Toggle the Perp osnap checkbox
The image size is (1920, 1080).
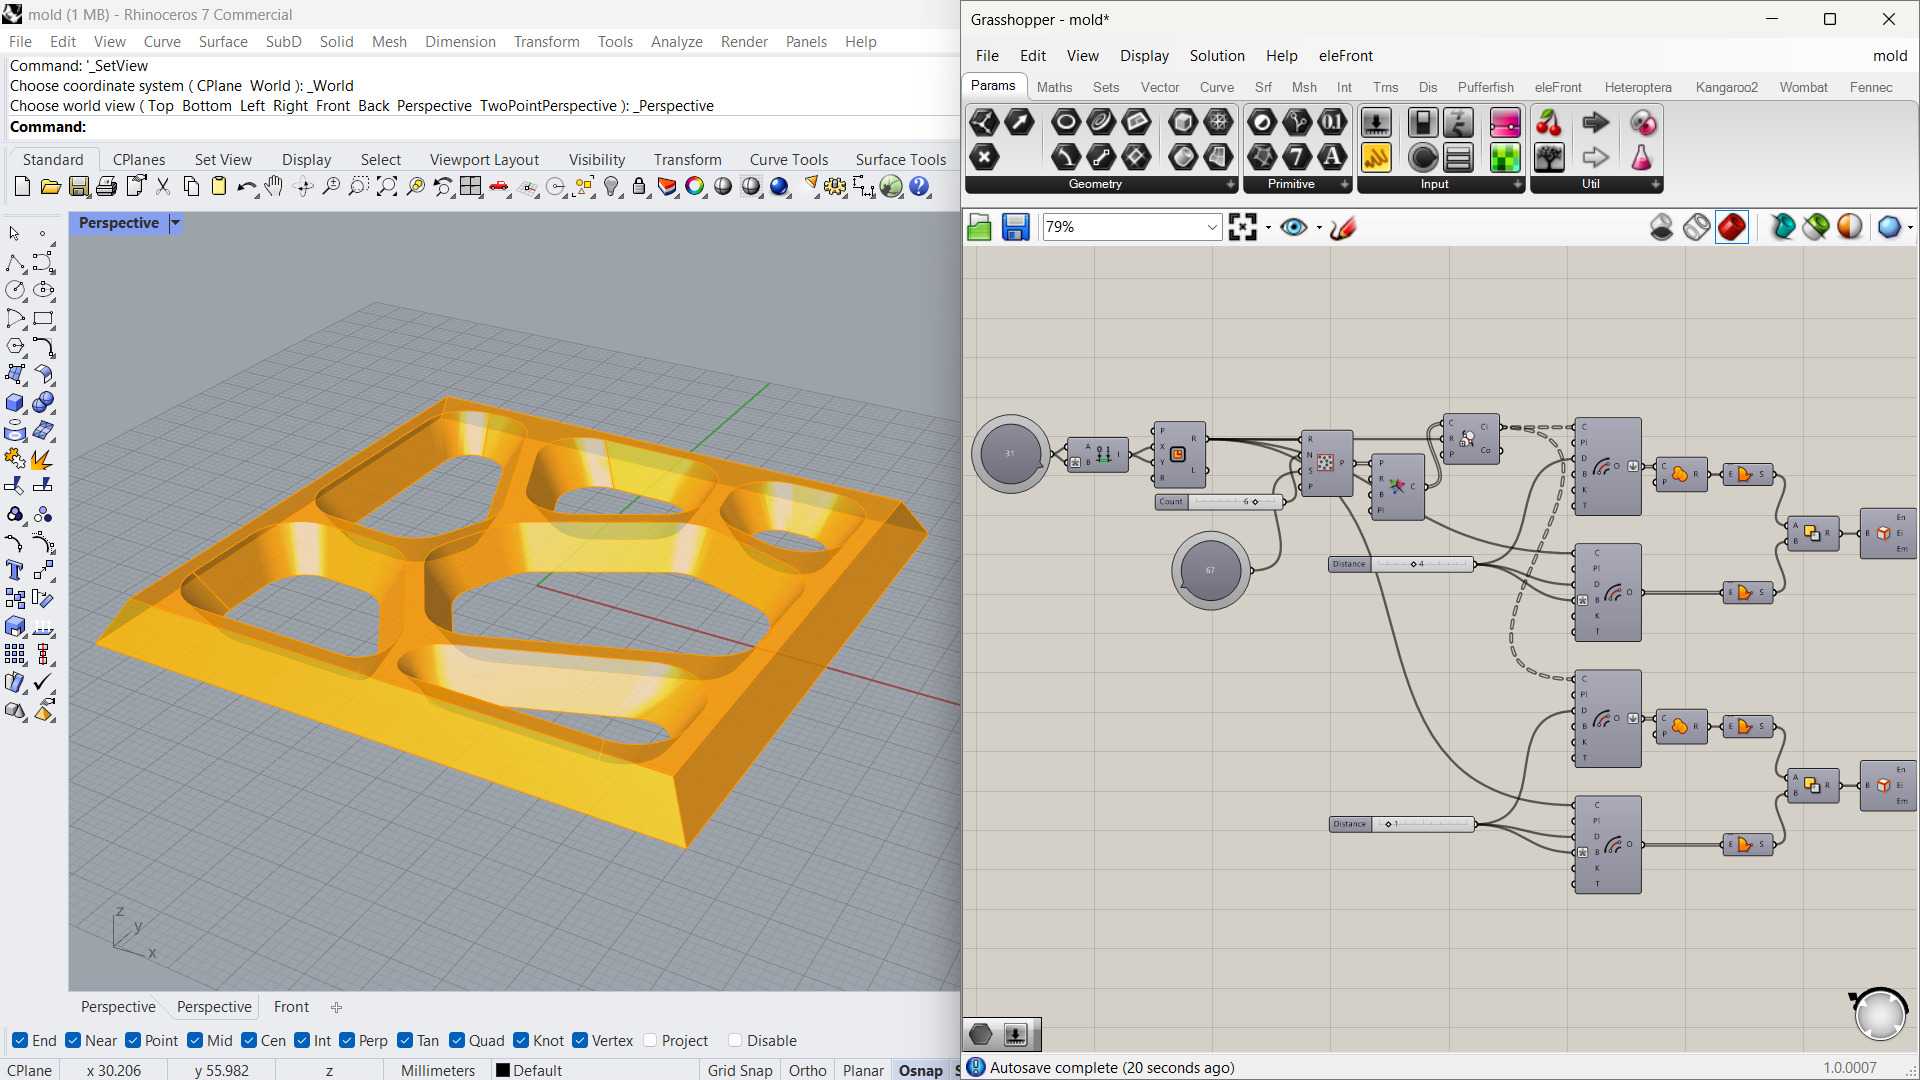pos(347,1040)
